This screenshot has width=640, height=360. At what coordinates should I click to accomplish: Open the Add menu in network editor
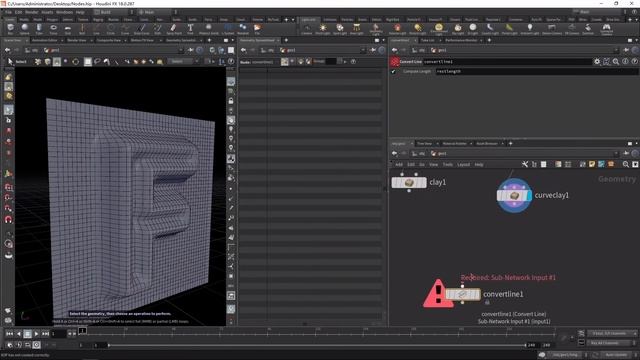click(399, 164)
